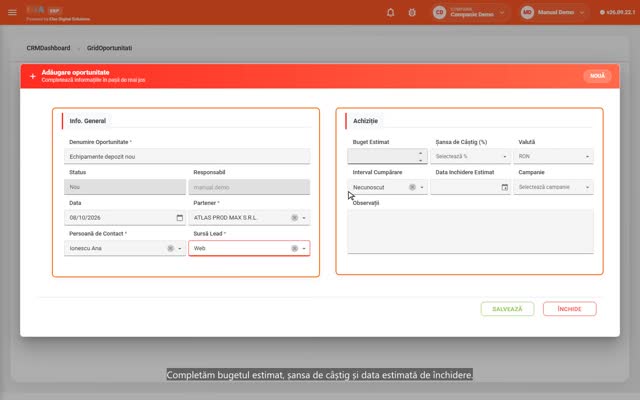Click the Observații text area
The width and height of the screenshot is (640, 400).
pos(471,231)
